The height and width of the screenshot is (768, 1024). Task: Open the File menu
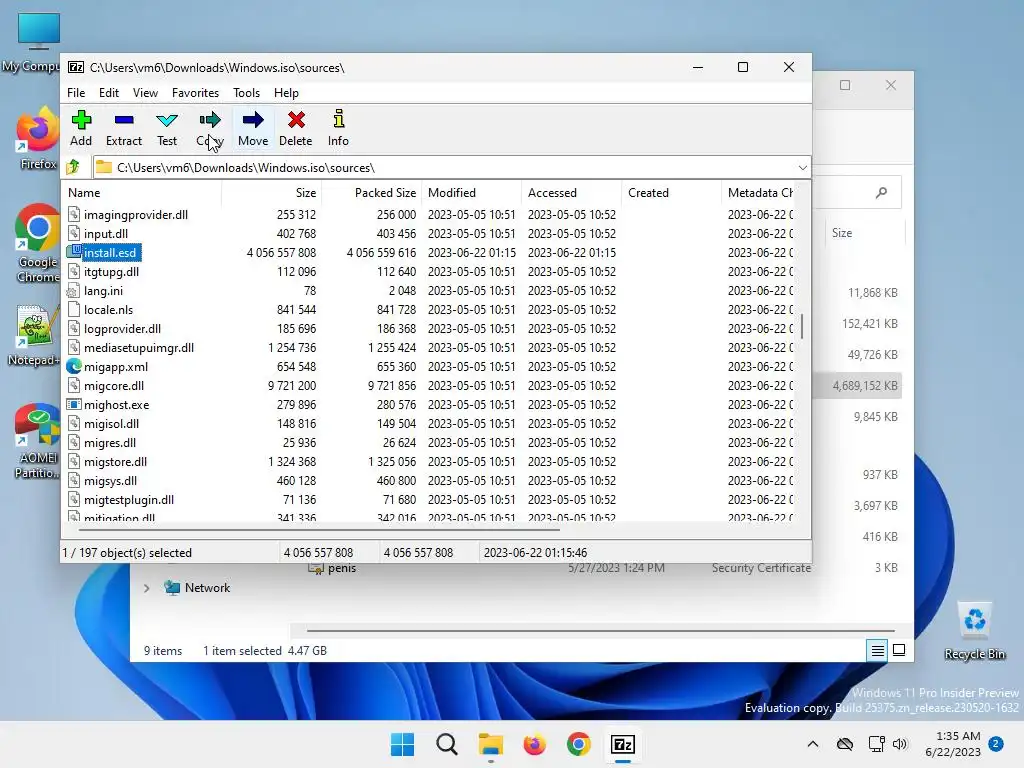tap(76, 93)
